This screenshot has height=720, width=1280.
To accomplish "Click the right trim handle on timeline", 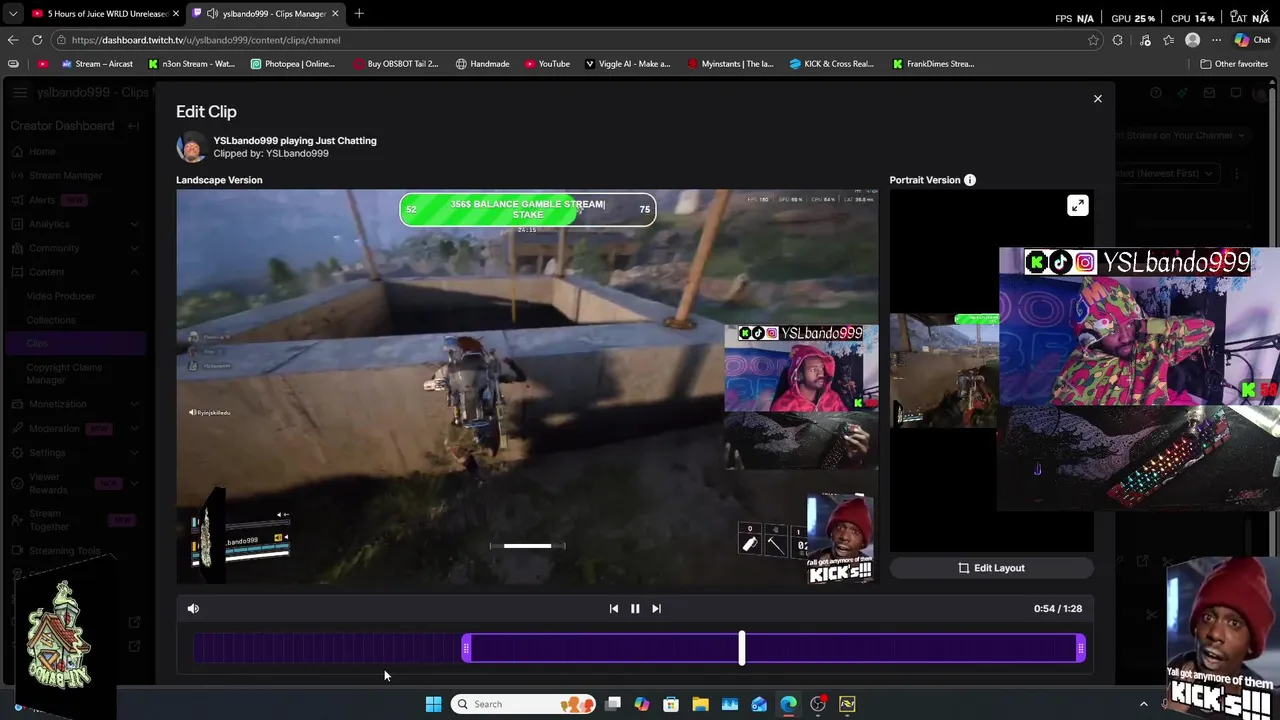I will pos(1080,649).
